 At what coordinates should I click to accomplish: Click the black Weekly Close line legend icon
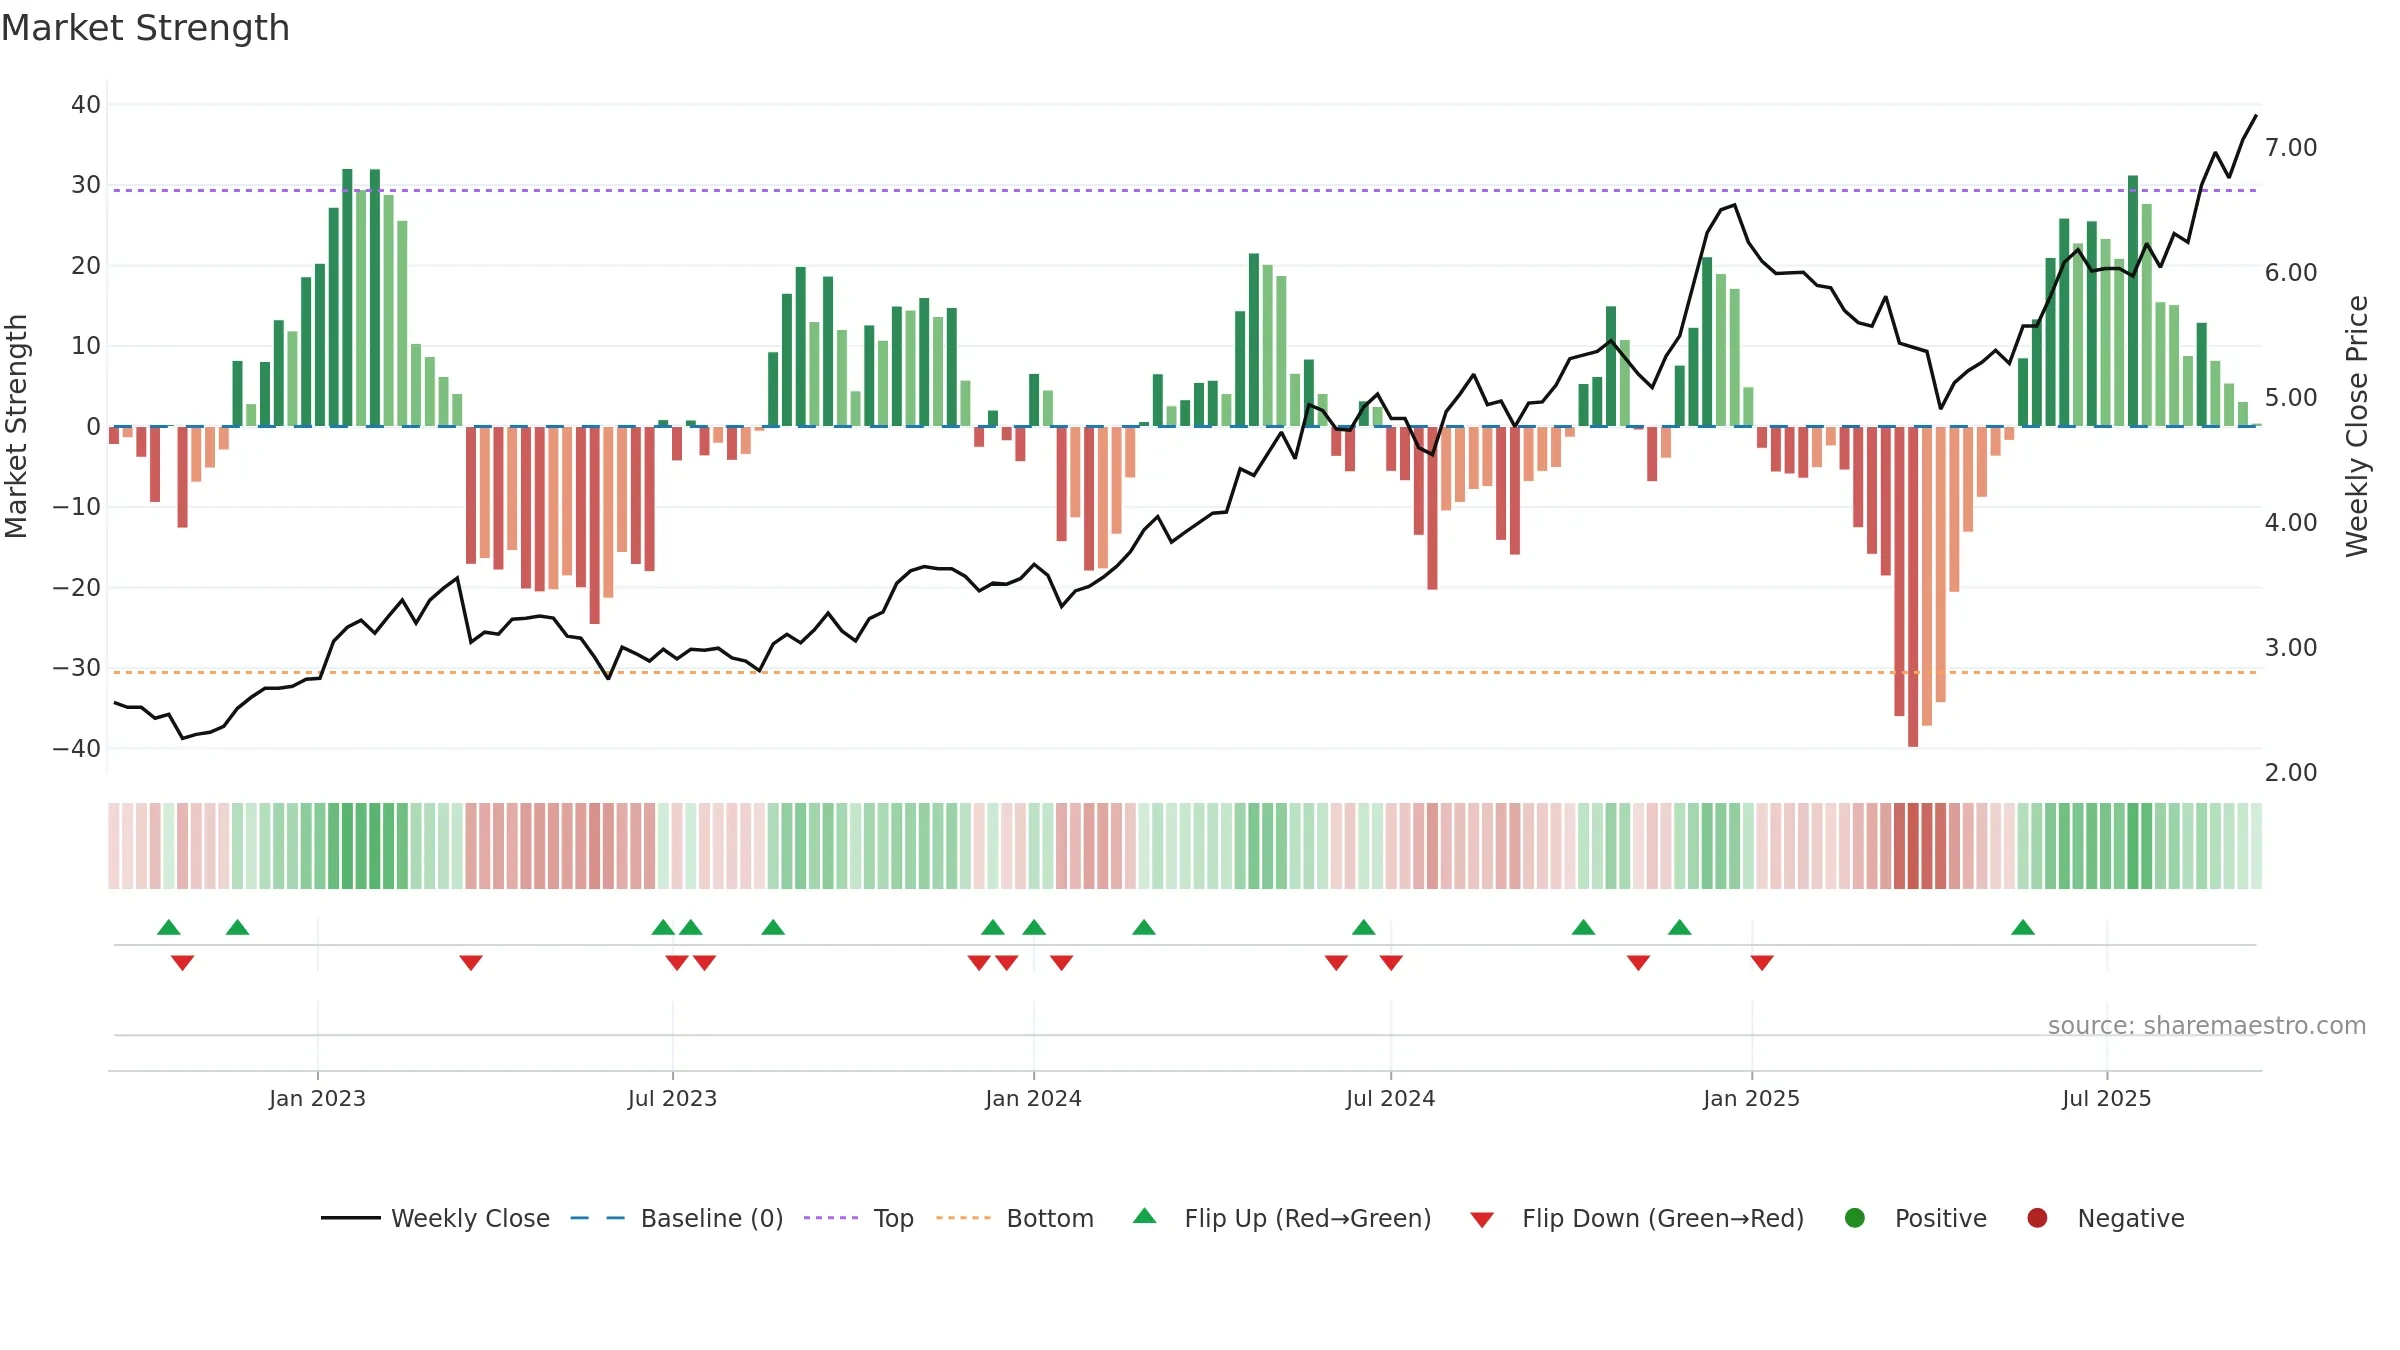350,1218
